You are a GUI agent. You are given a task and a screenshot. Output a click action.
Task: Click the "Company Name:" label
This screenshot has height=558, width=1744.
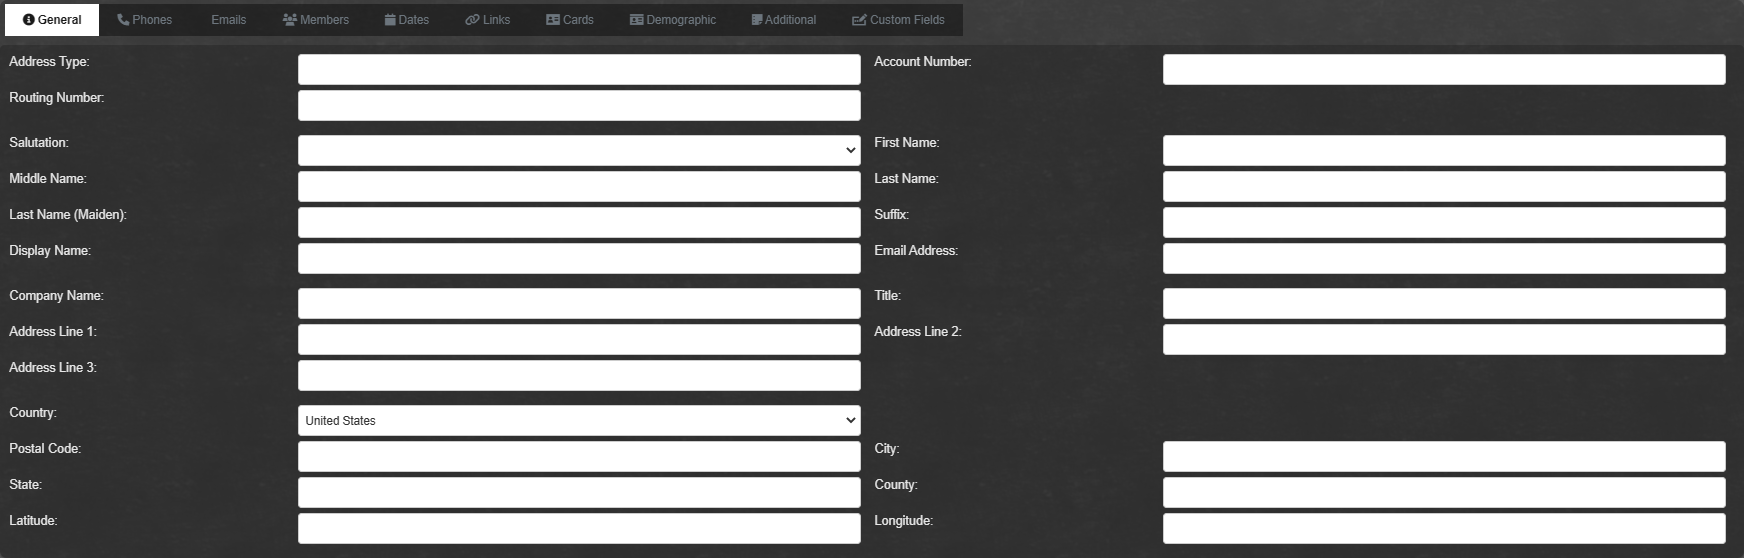point(56,296)
